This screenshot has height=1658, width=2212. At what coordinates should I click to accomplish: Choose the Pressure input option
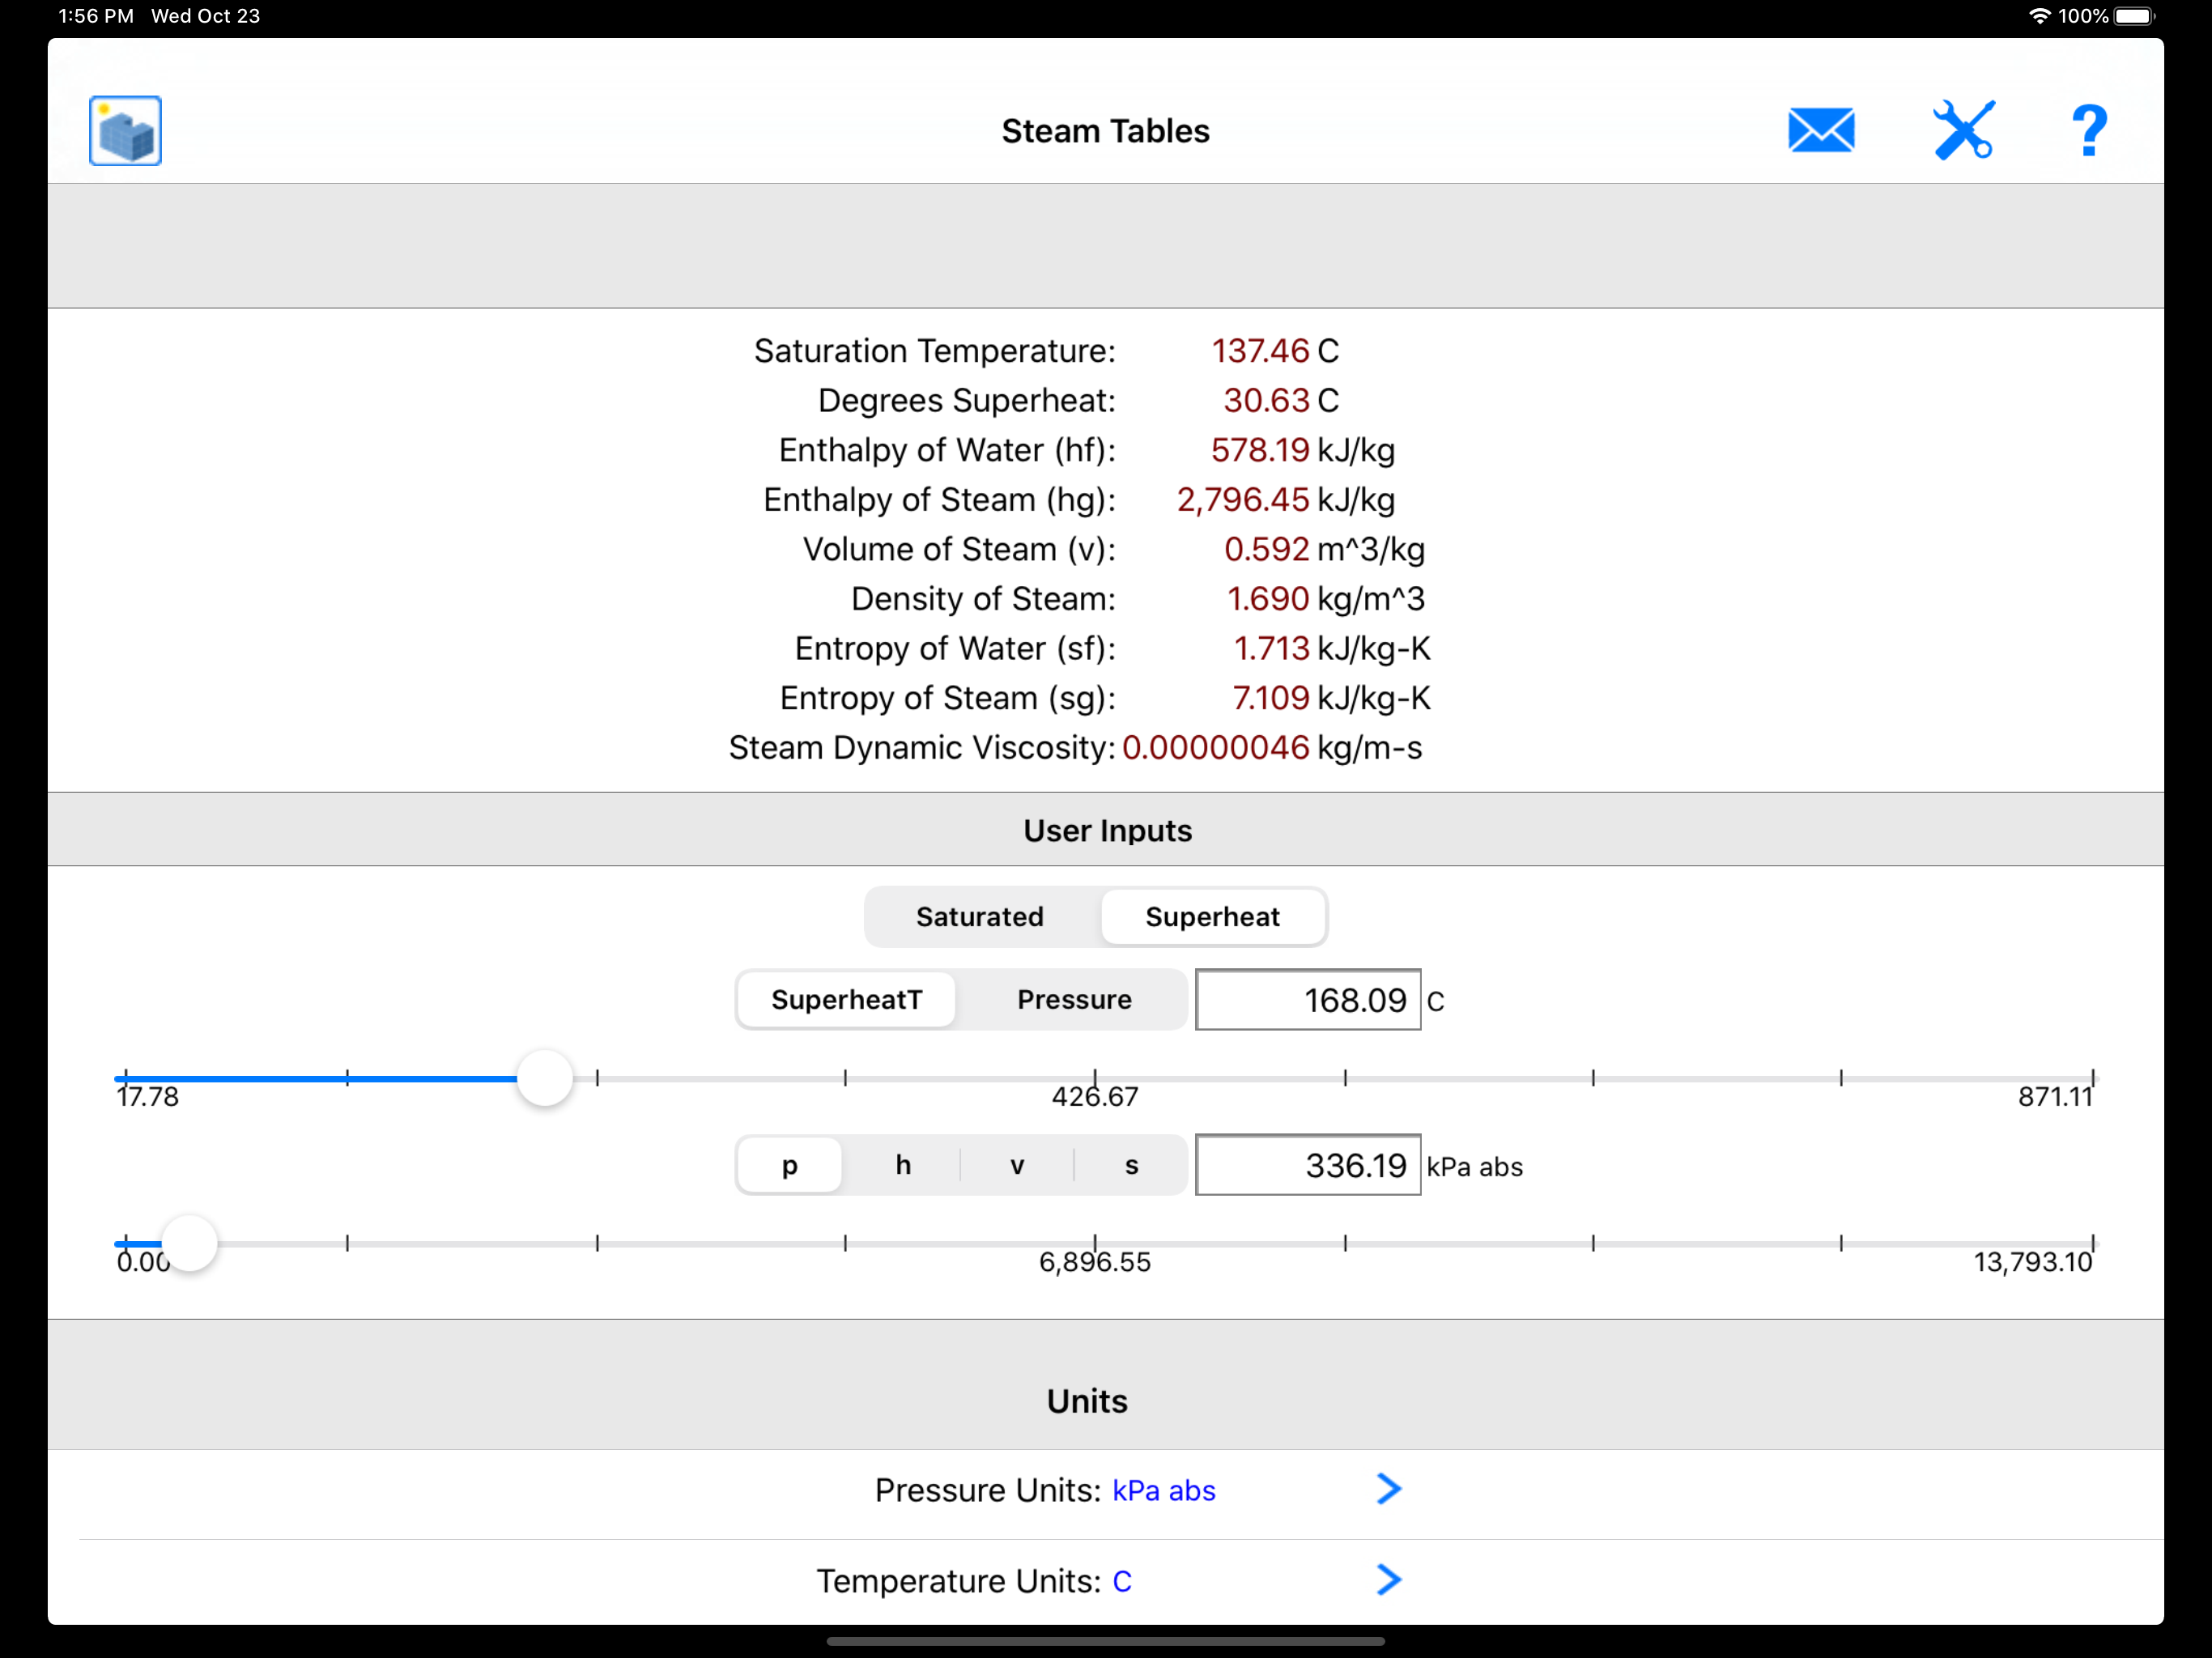point(1074,999)
